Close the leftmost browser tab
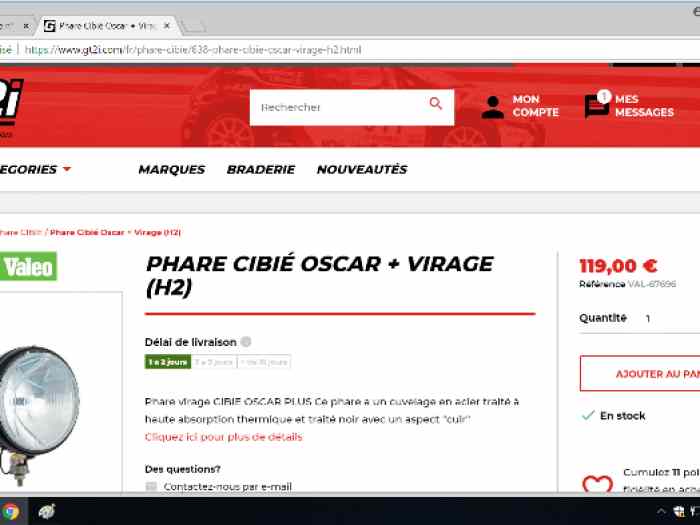This screenshot has height=525, width=700. point(26,26)
